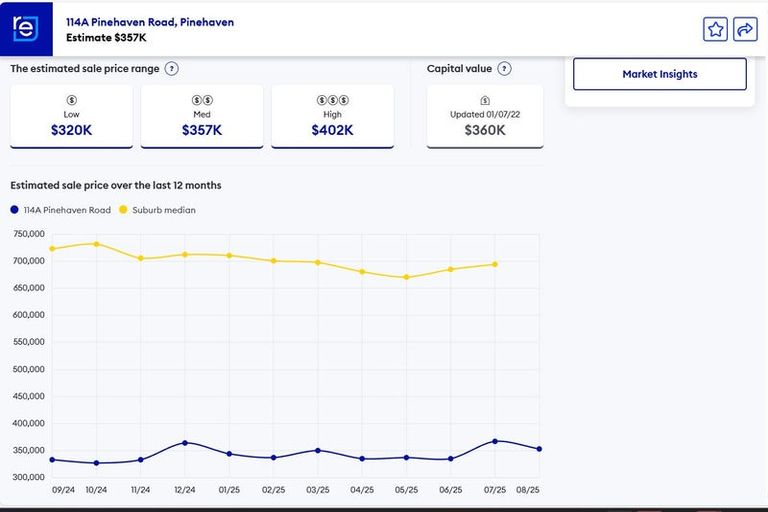The width and height of the screenshot is (768, 512).
Task: Select the Med $357K price card
Action: point(202,117)
